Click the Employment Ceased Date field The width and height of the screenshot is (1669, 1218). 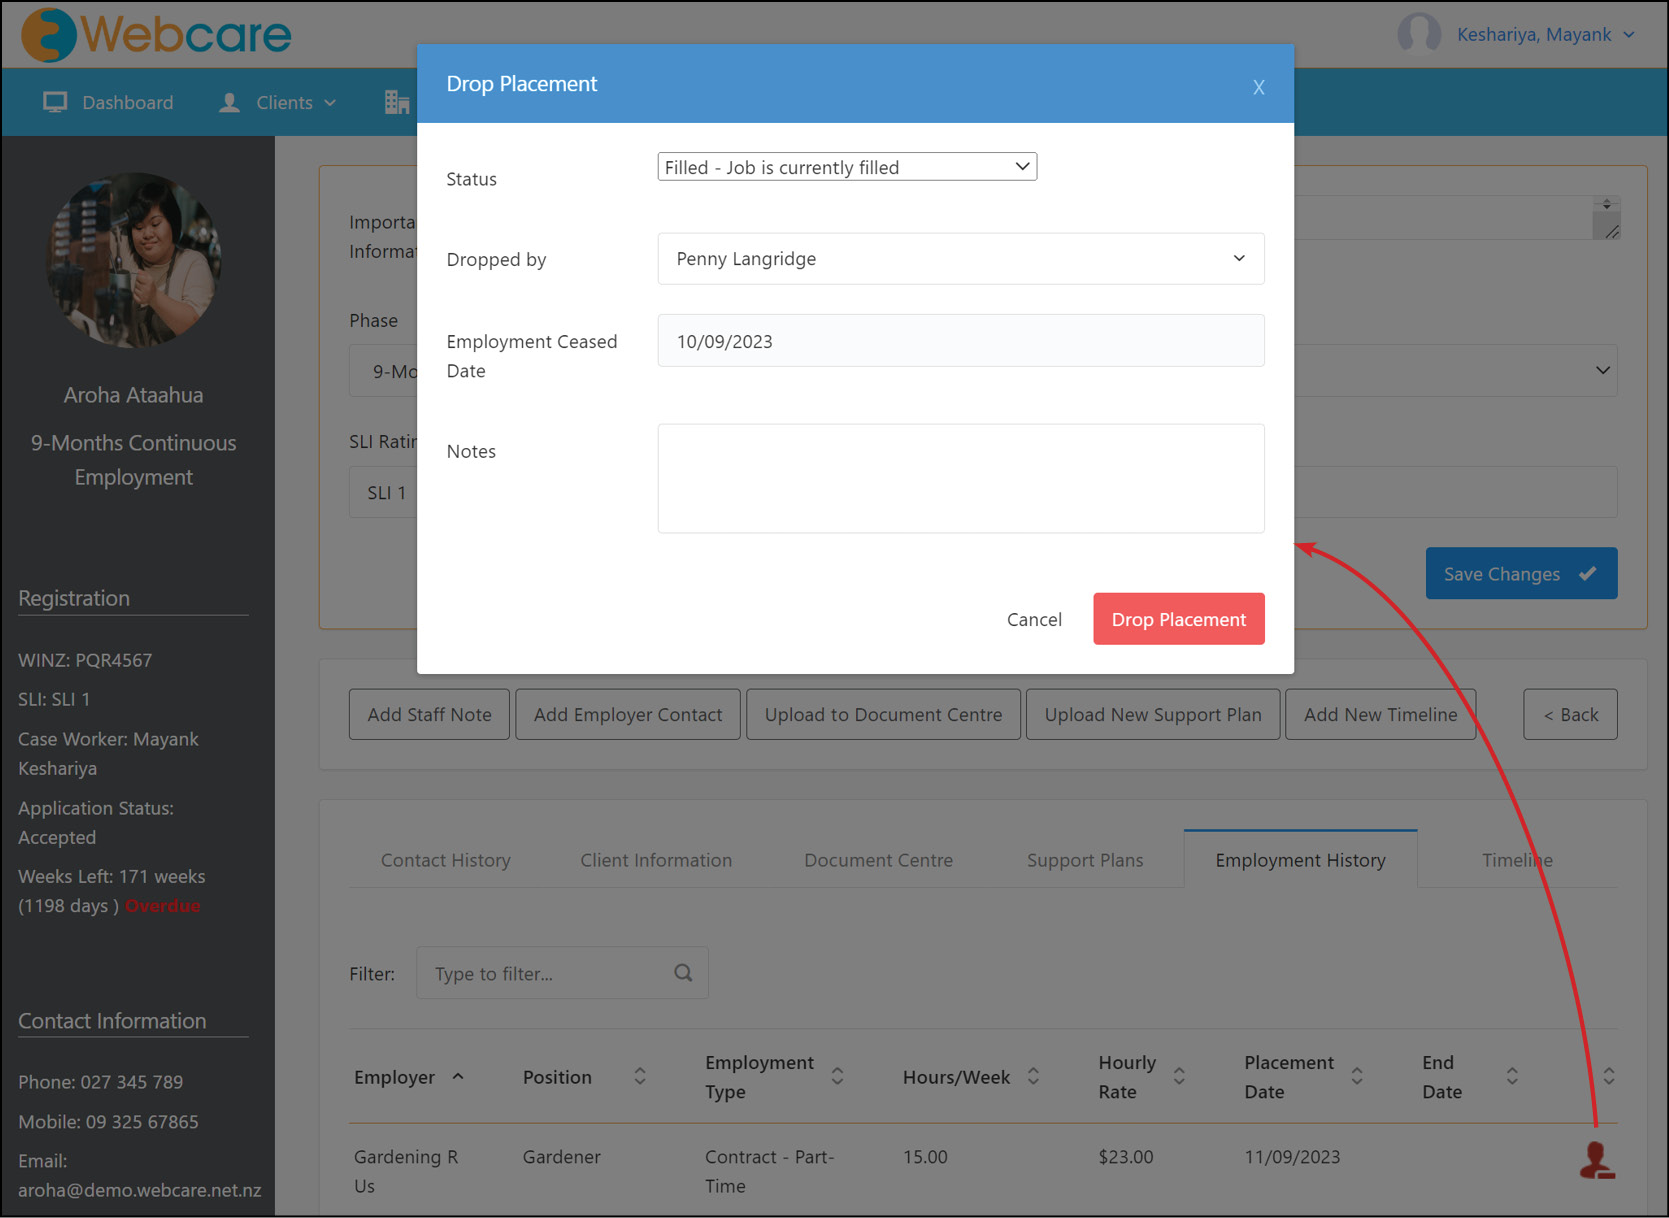961,341
